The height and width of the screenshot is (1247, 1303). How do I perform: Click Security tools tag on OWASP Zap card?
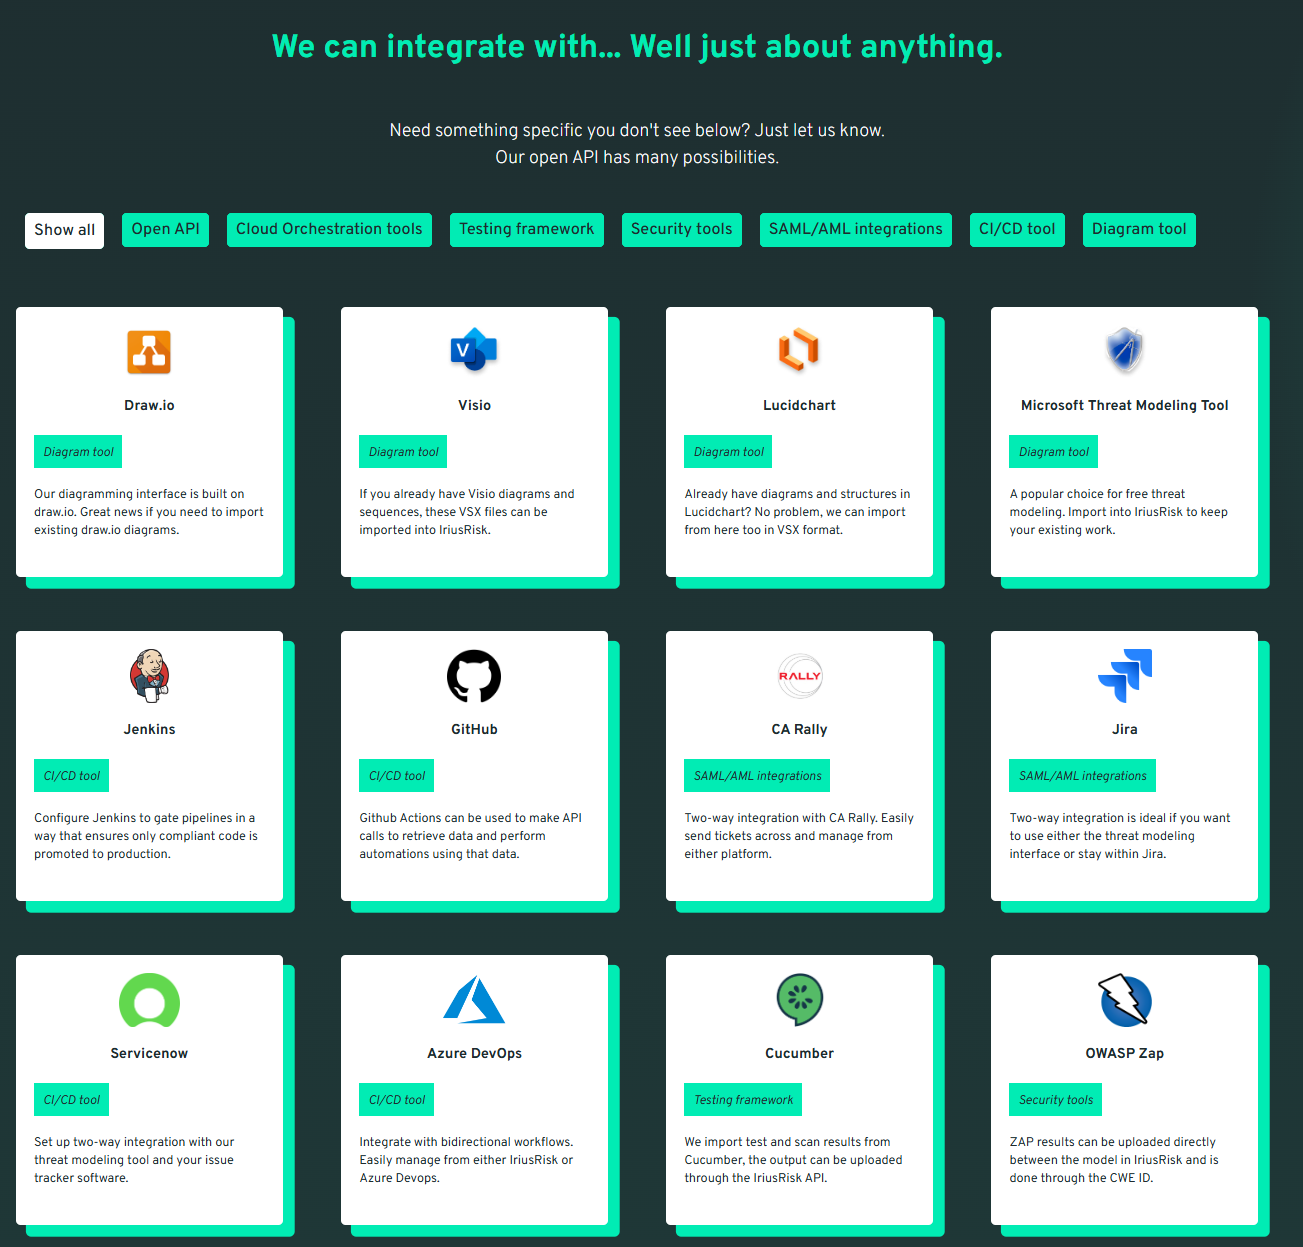[1055, 1100]
